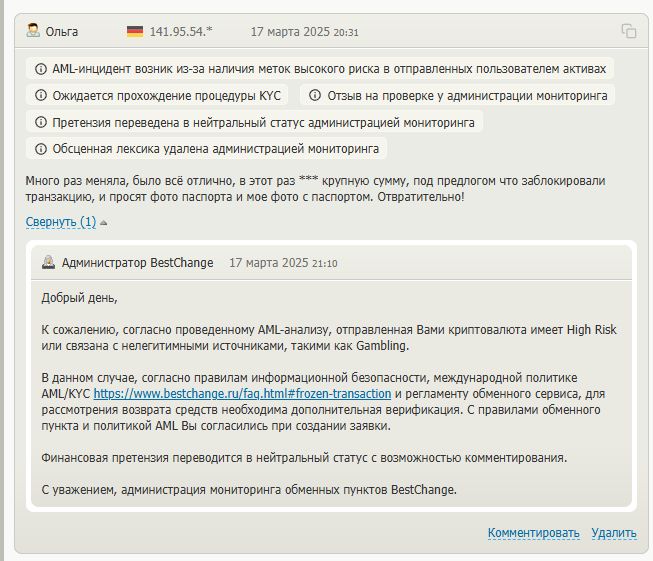Click the reviewer name Ольга
Viewport: 653px width, 561px height.
(62, 31)
